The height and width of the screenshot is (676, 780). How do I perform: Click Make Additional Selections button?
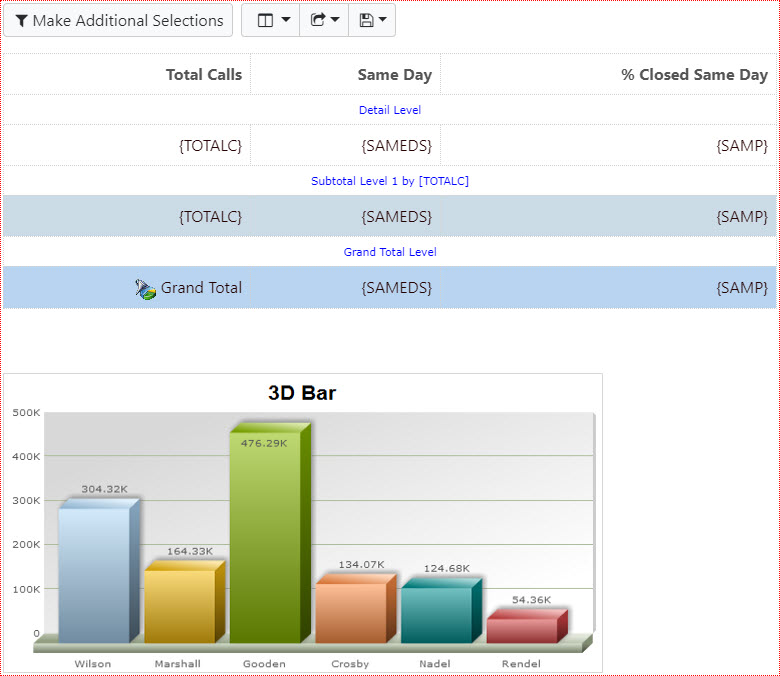pos(118,20)
